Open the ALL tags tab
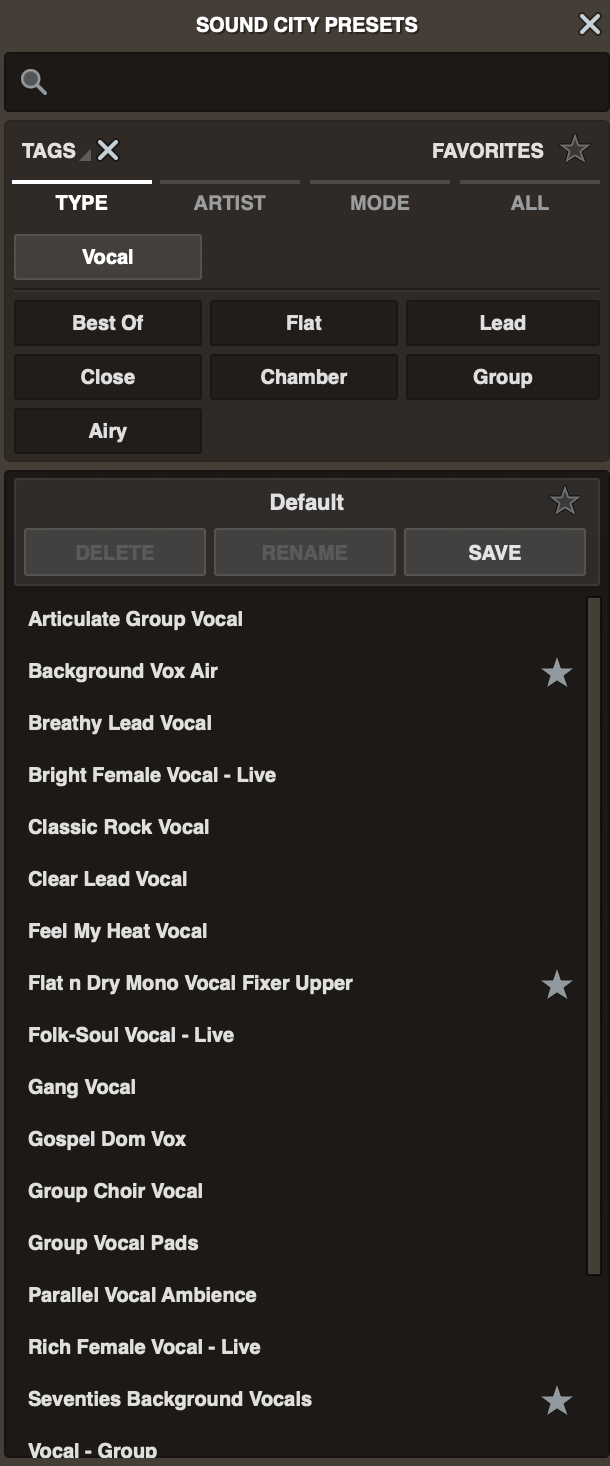Screen dimensions: 610x1466 530,202
